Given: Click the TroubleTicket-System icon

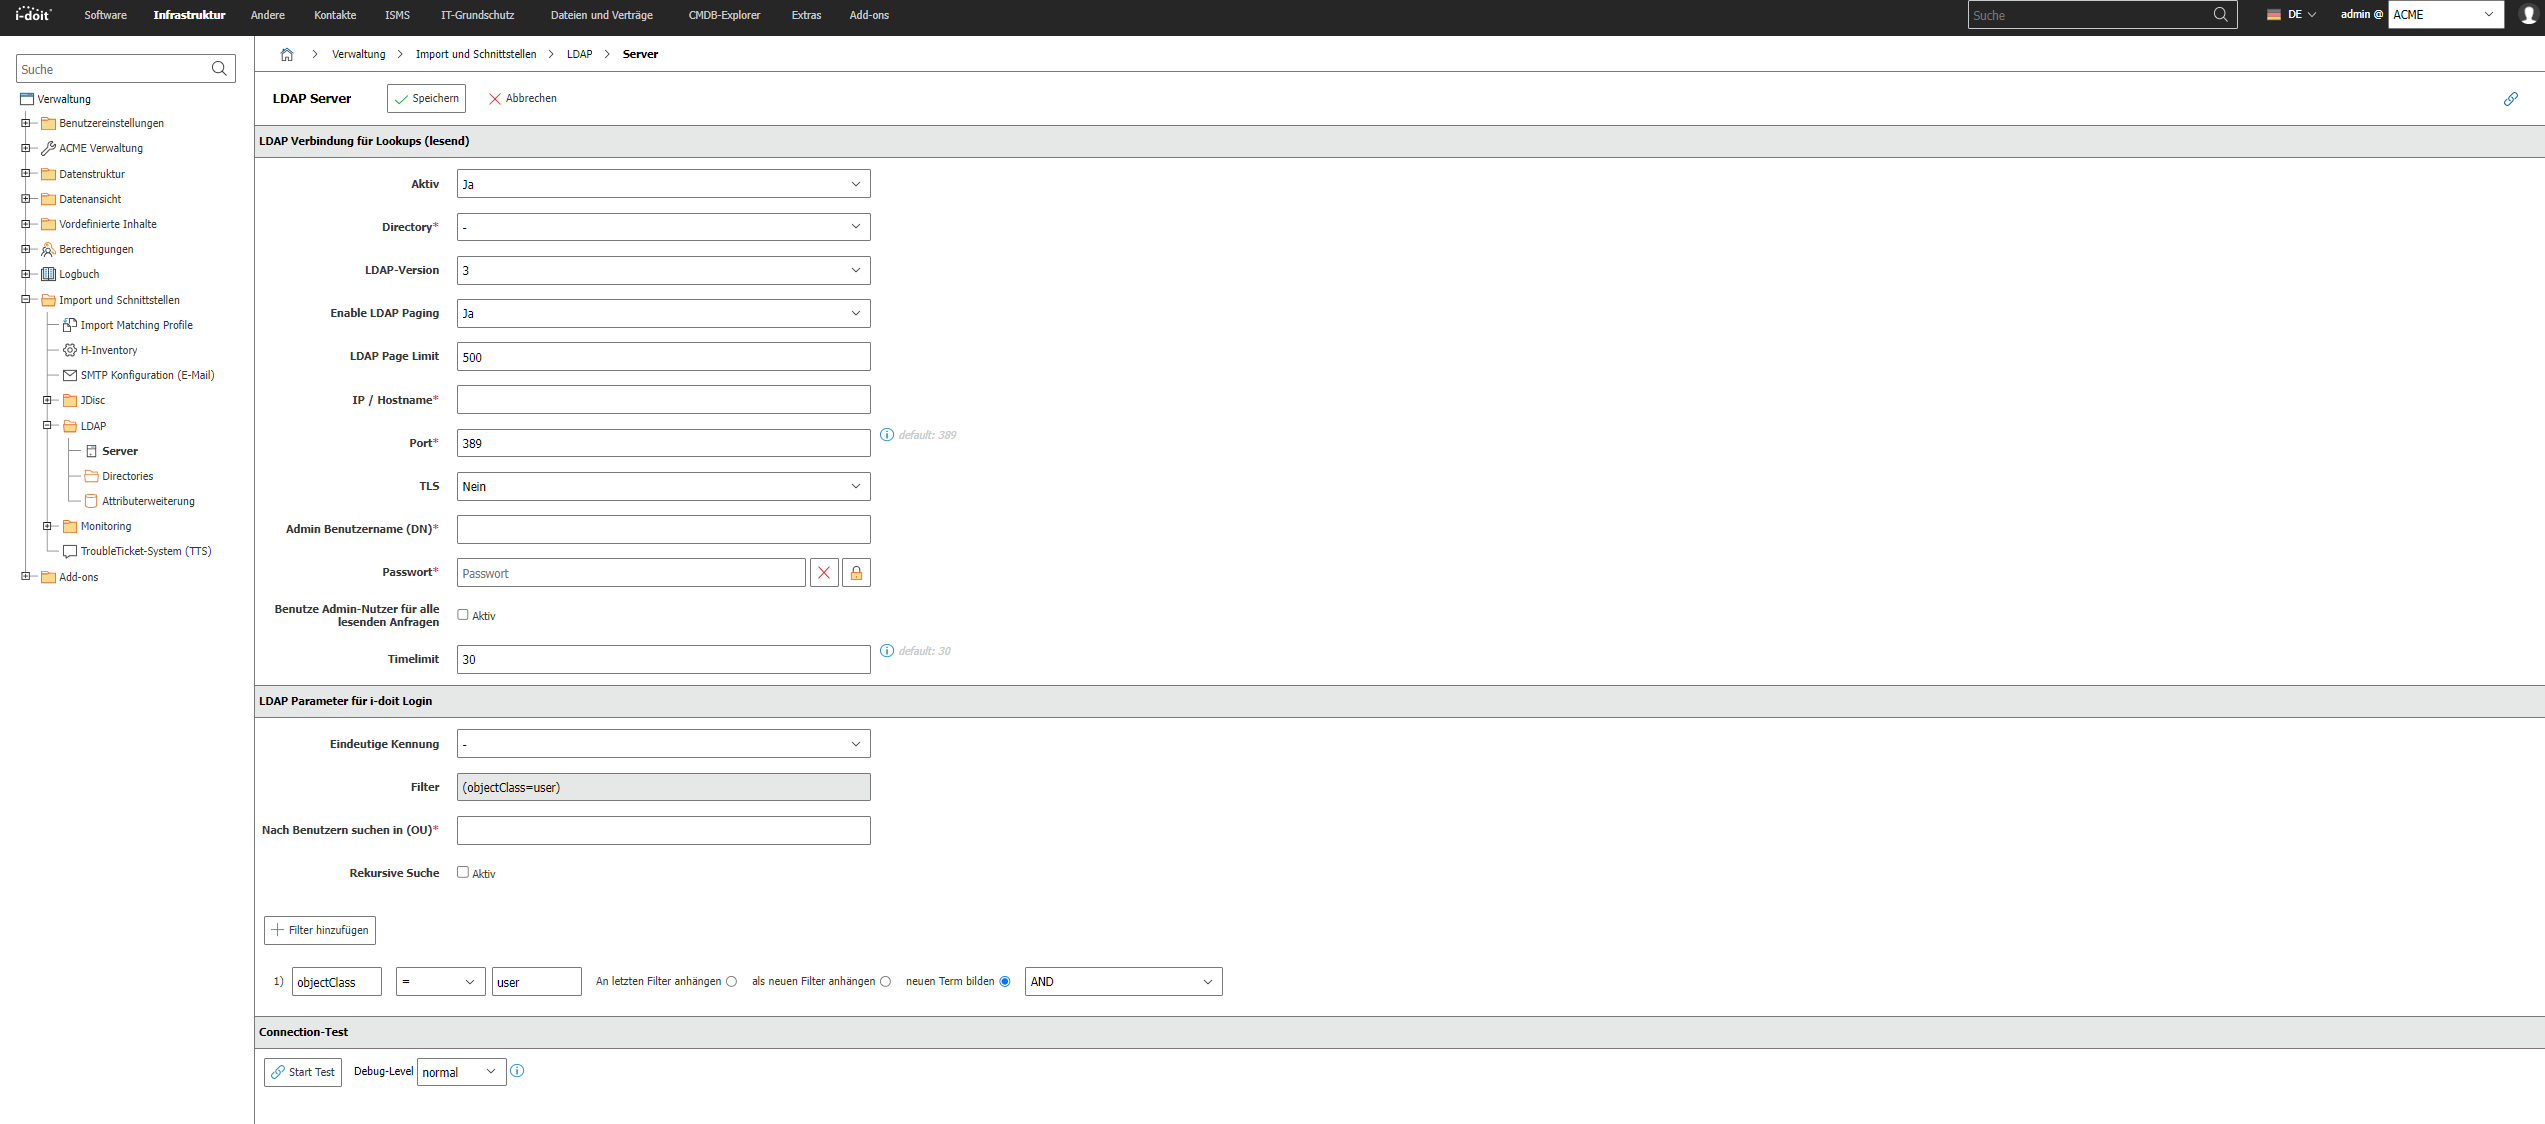Looking at the screenshot, I should (x=70, y=551).
